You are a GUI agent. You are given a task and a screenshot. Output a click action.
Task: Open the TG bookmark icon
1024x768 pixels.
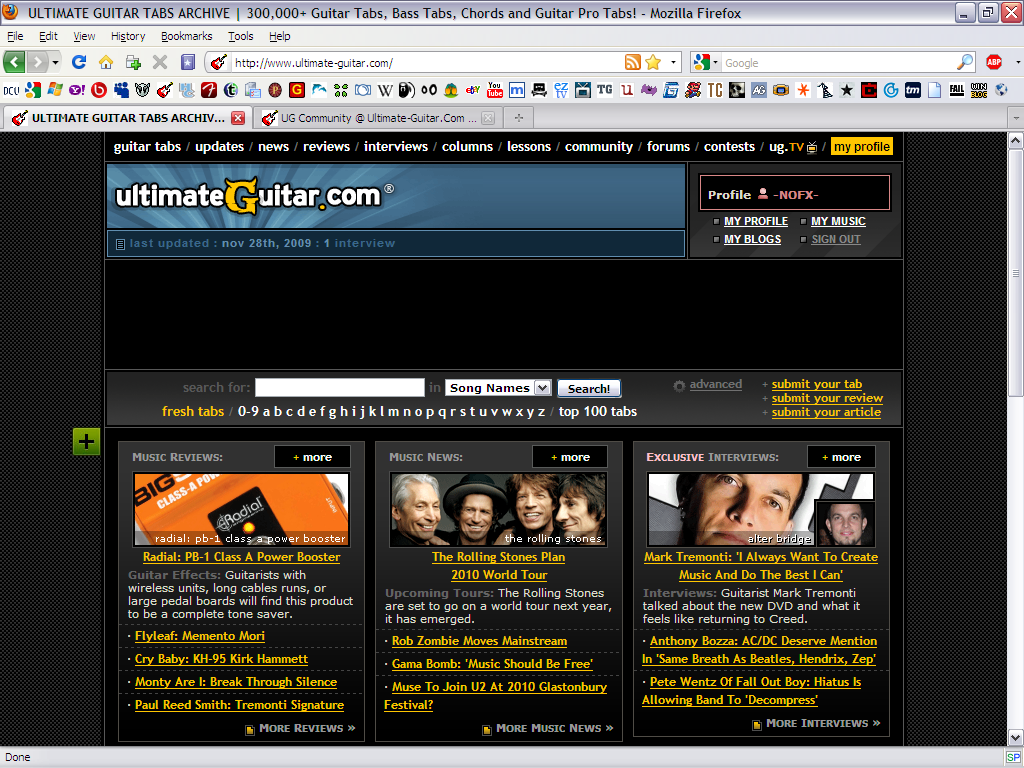pos(605,90)
